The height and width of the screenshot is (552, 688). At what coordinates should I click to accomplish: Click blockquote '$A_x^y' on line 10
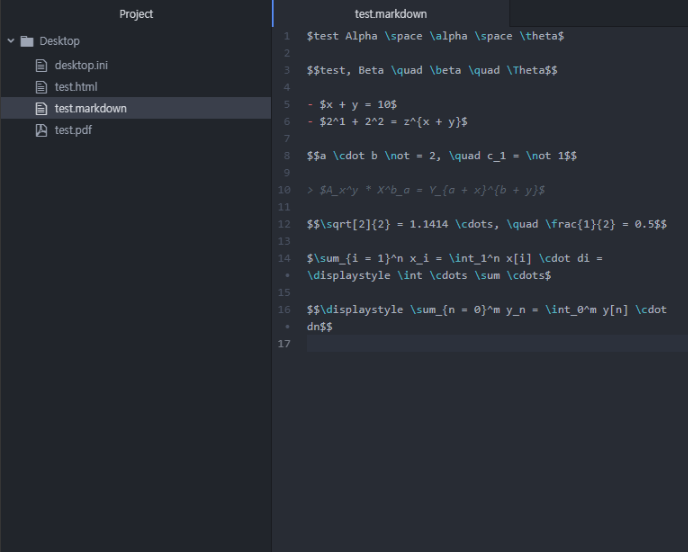click(x=339, y=190)
